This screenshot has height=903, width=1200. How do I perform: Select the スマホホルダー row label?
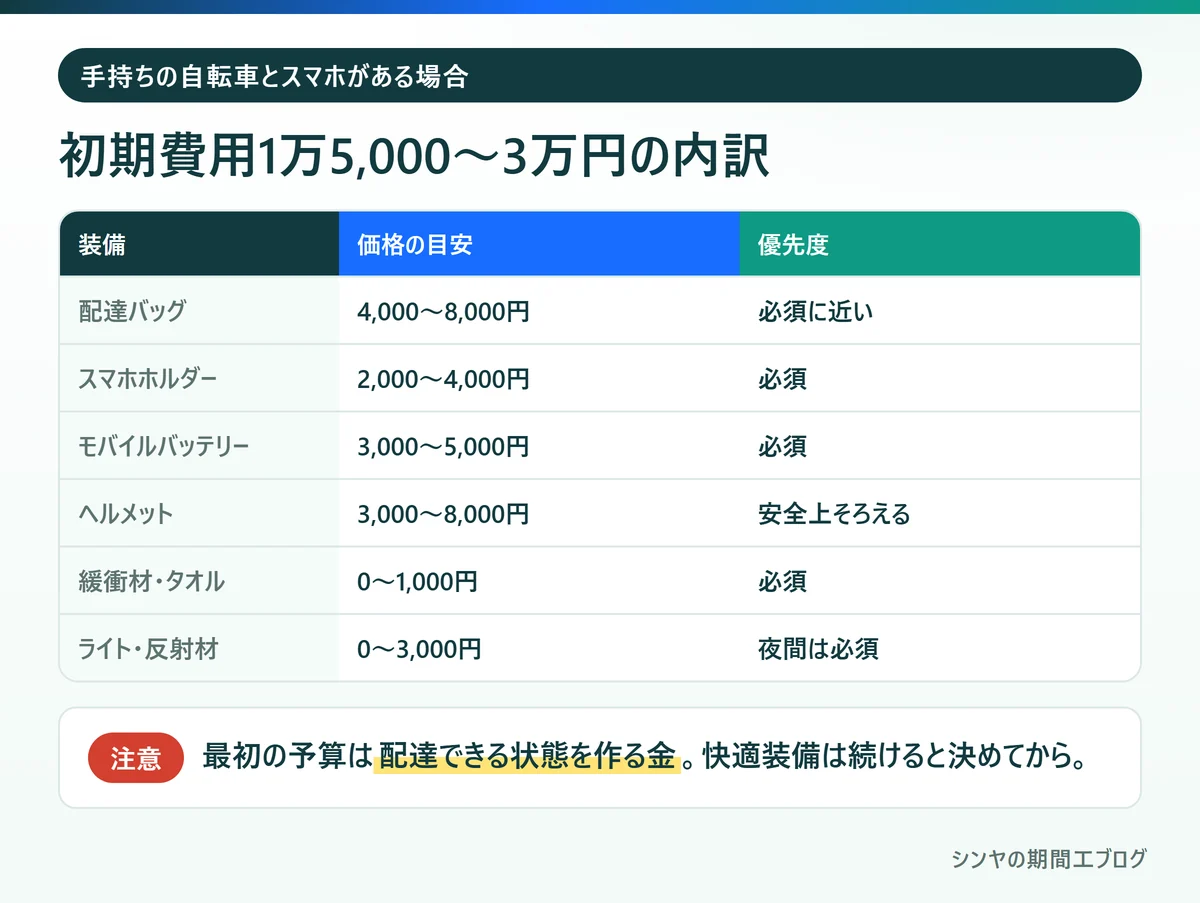(x=147, y=379)
